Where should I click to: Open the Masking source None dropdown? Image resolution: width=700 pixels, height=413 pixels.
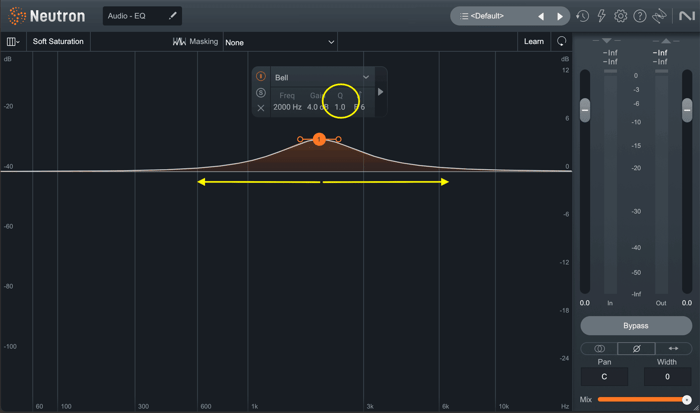point(280,42)
